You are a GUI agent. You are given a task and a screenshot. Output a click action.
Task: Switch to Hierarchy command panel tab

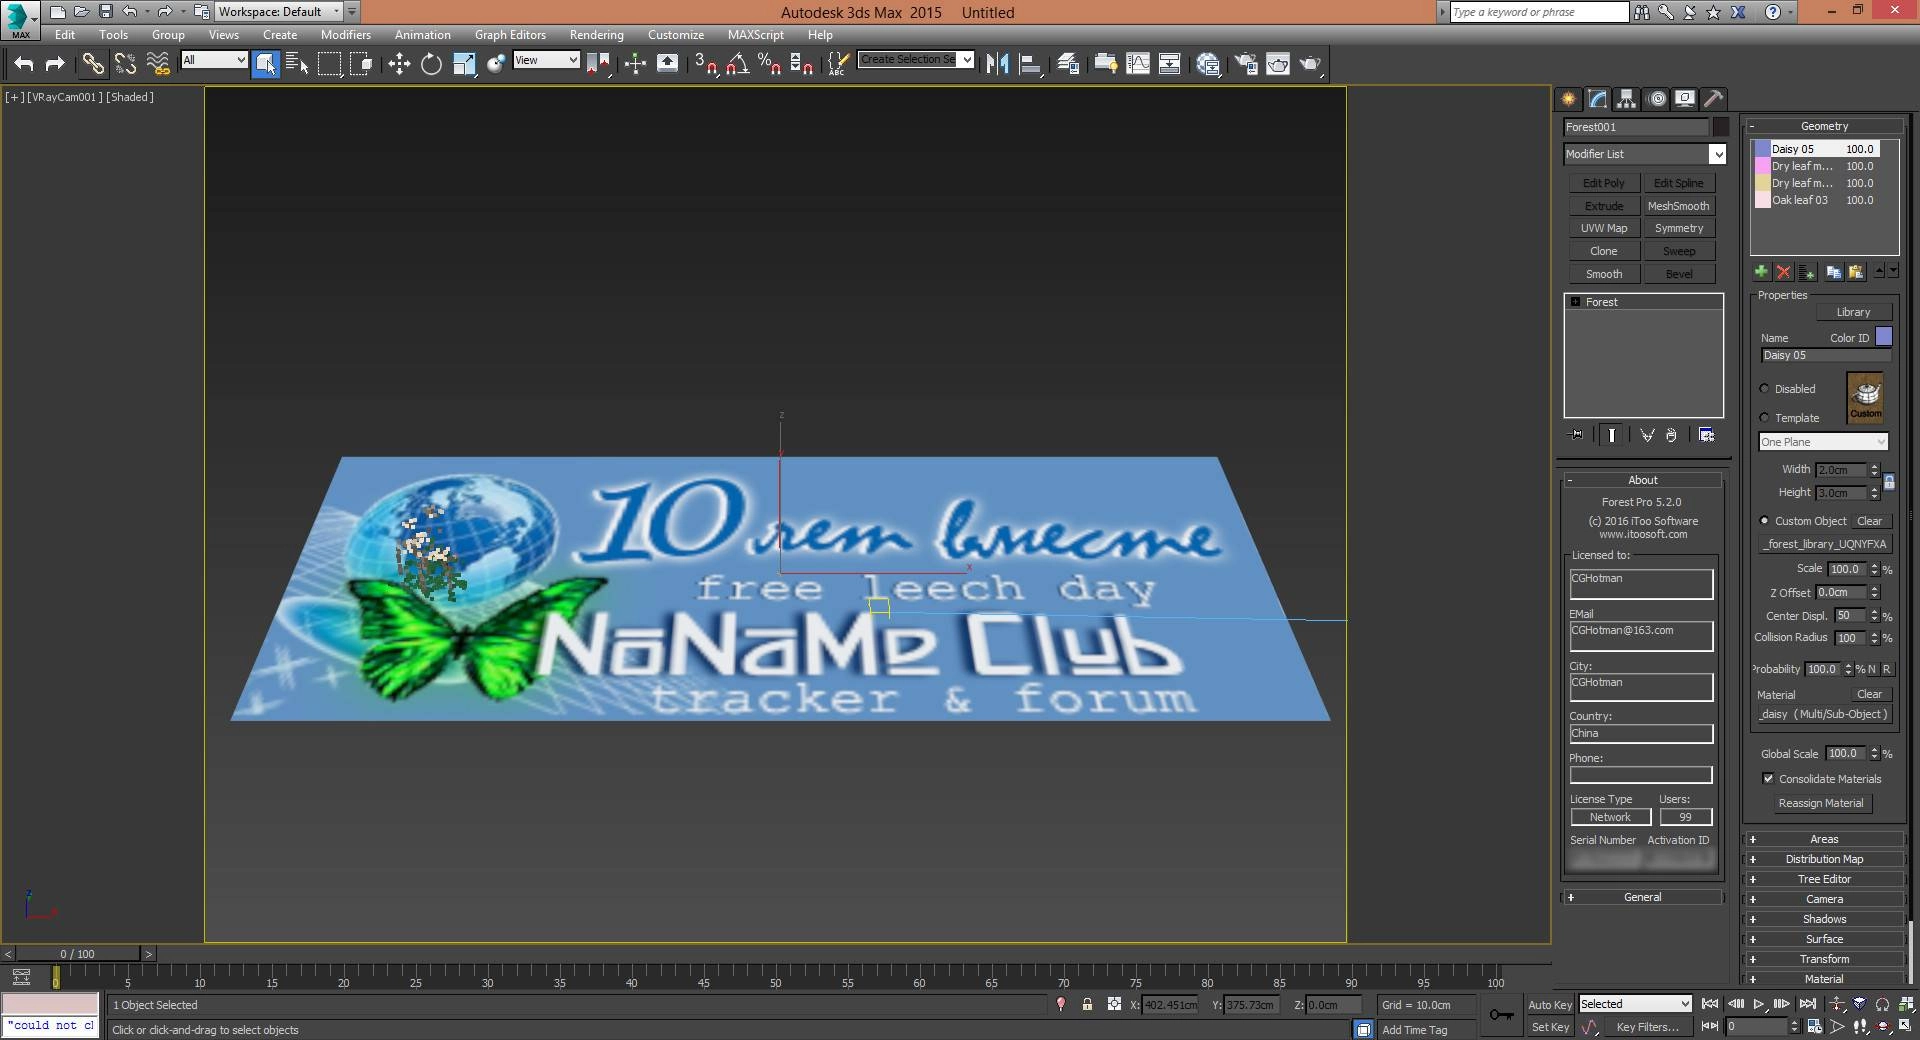(x=1627, y=98)
